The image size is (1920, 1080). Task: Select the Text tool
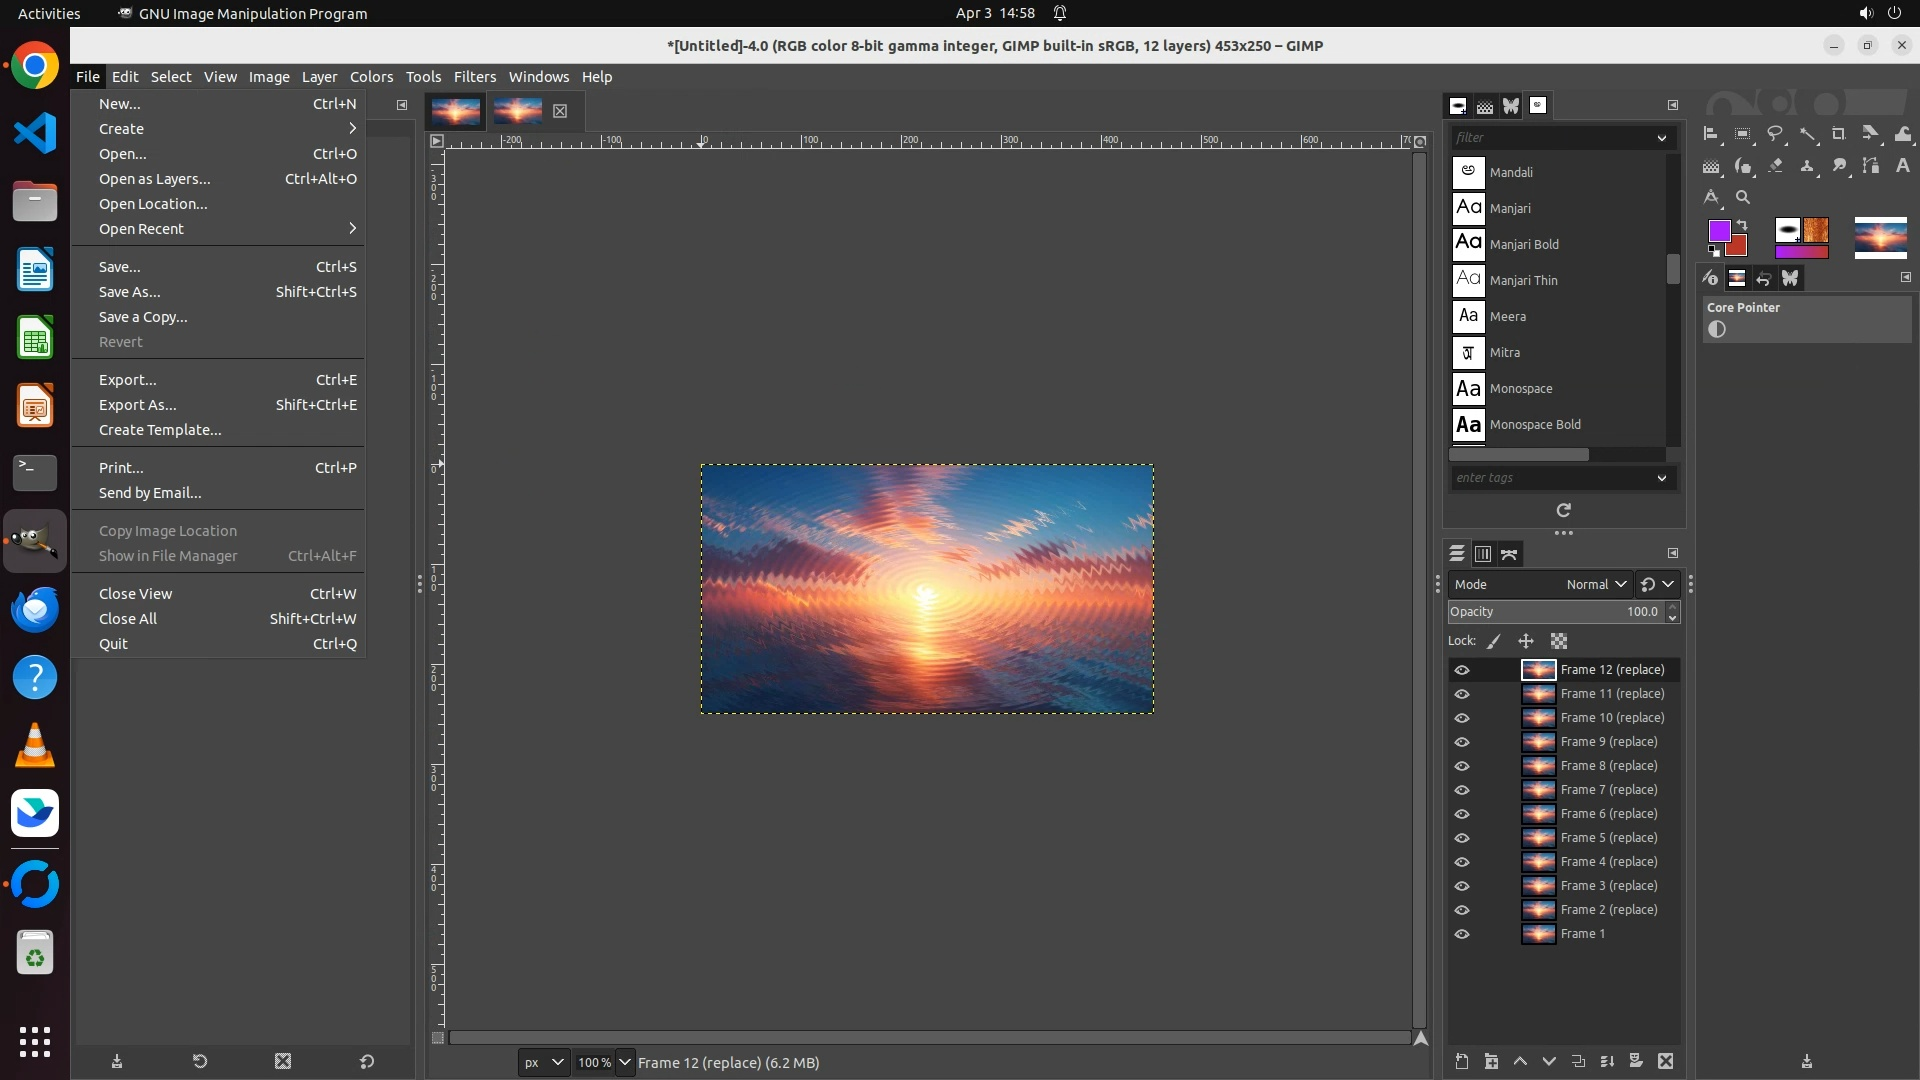1902,166
